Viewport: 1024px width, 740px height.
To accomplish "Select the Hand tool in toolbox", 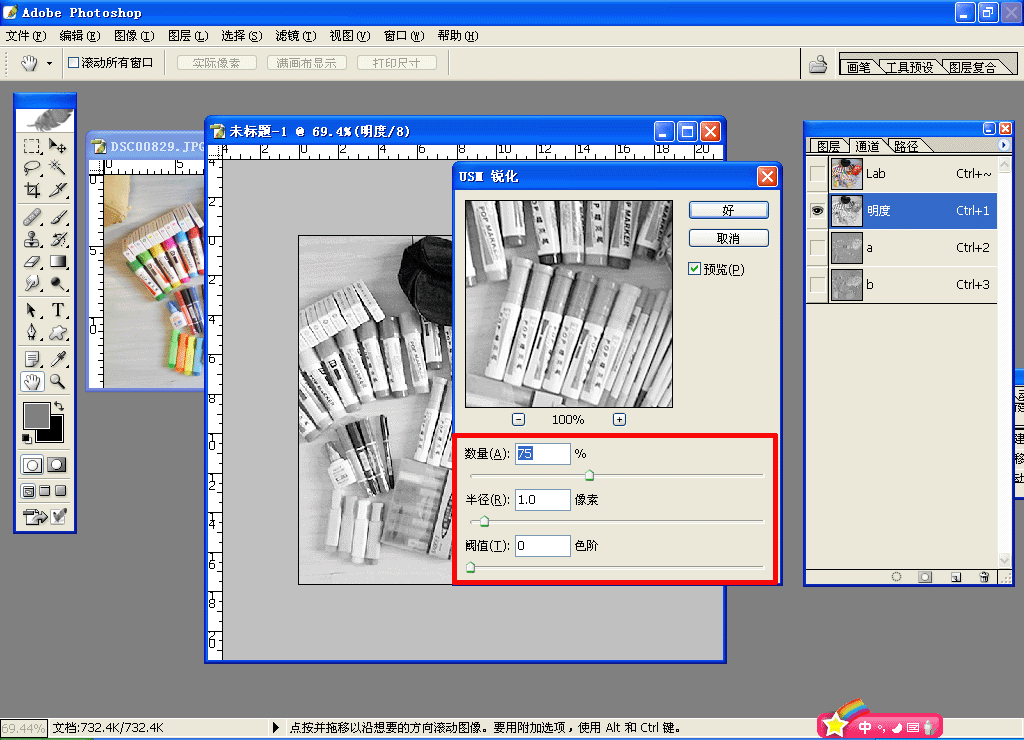I will click(32, 381).
